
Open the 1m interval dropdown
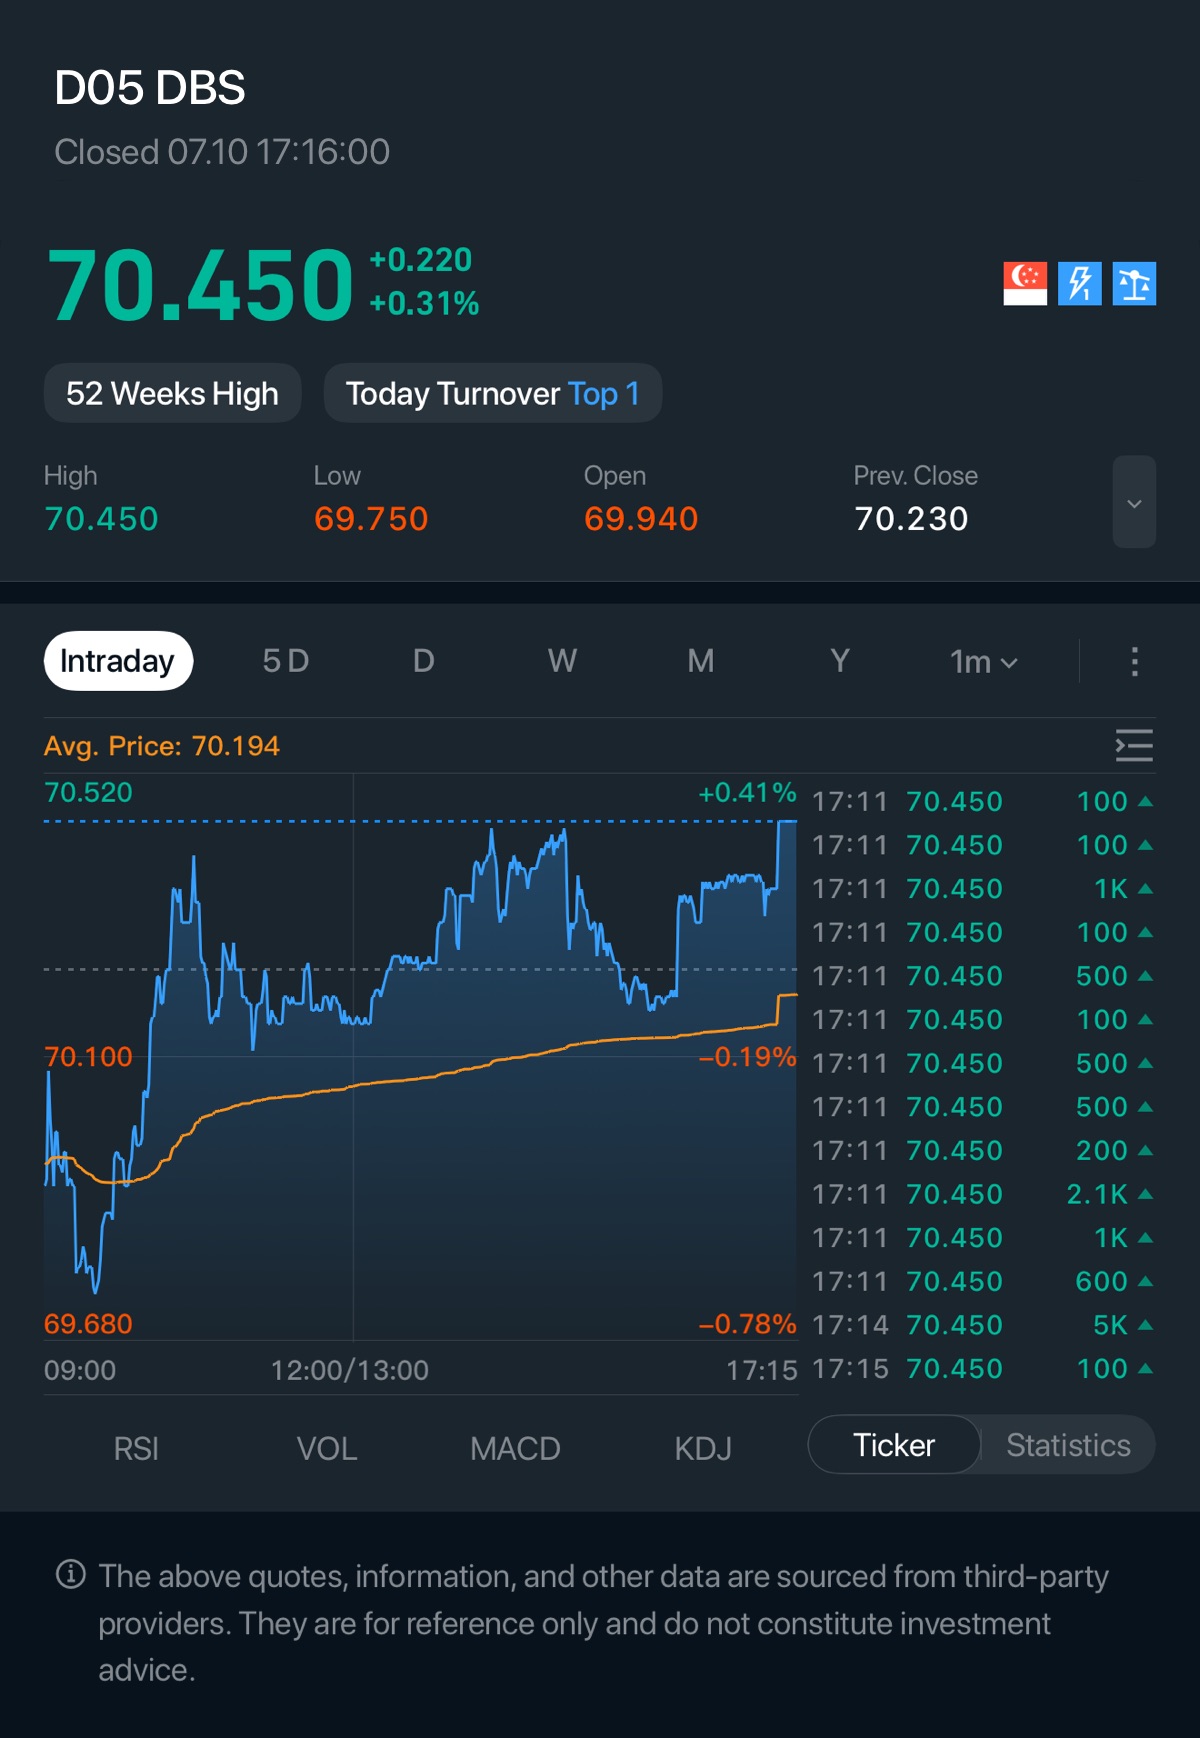point(984,662)
